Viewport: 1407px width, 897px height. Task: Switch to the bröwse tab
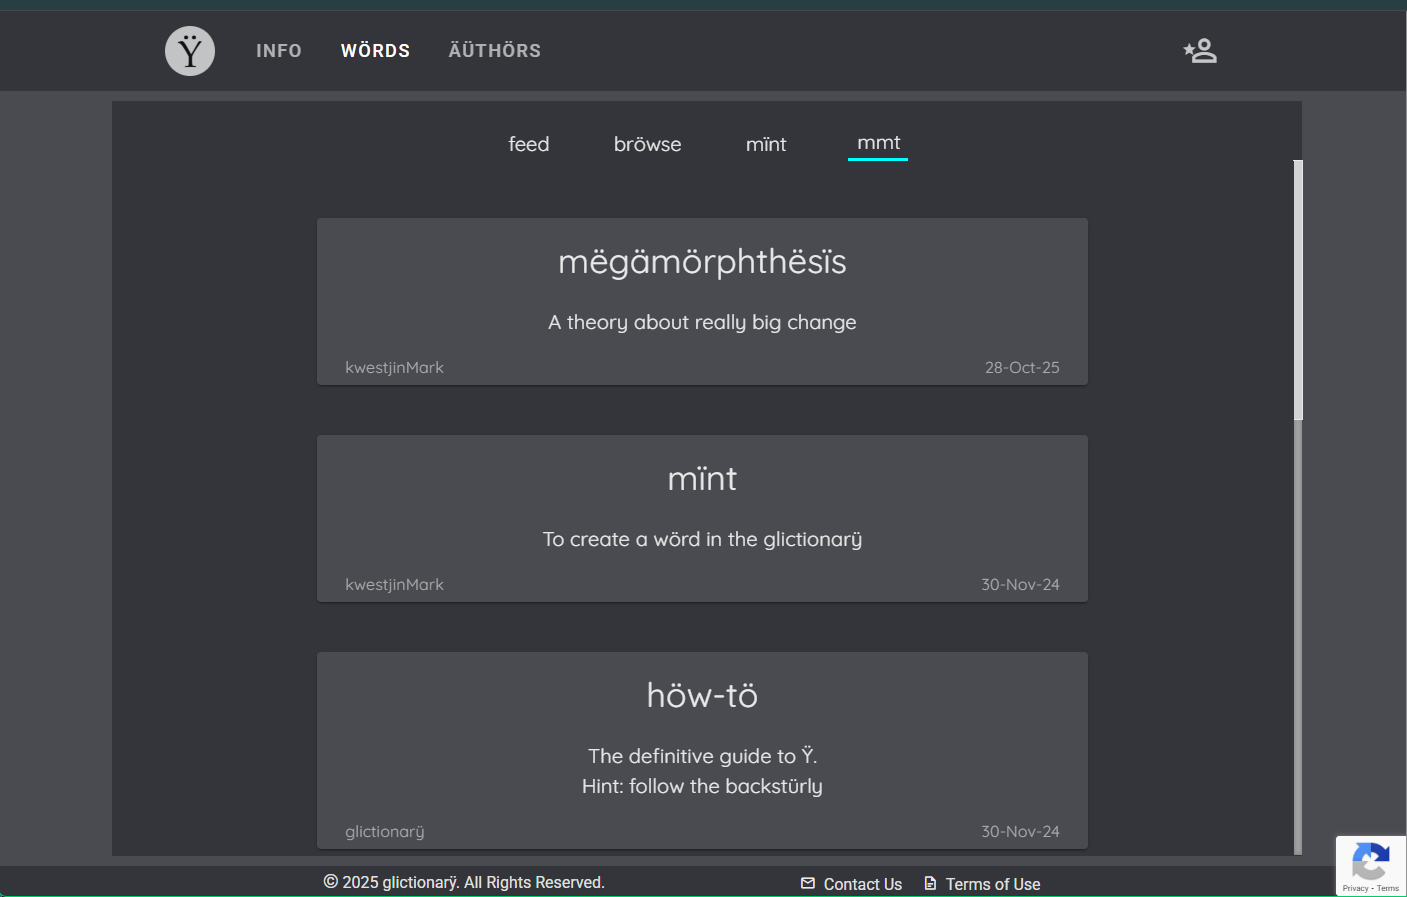point(647,144)
